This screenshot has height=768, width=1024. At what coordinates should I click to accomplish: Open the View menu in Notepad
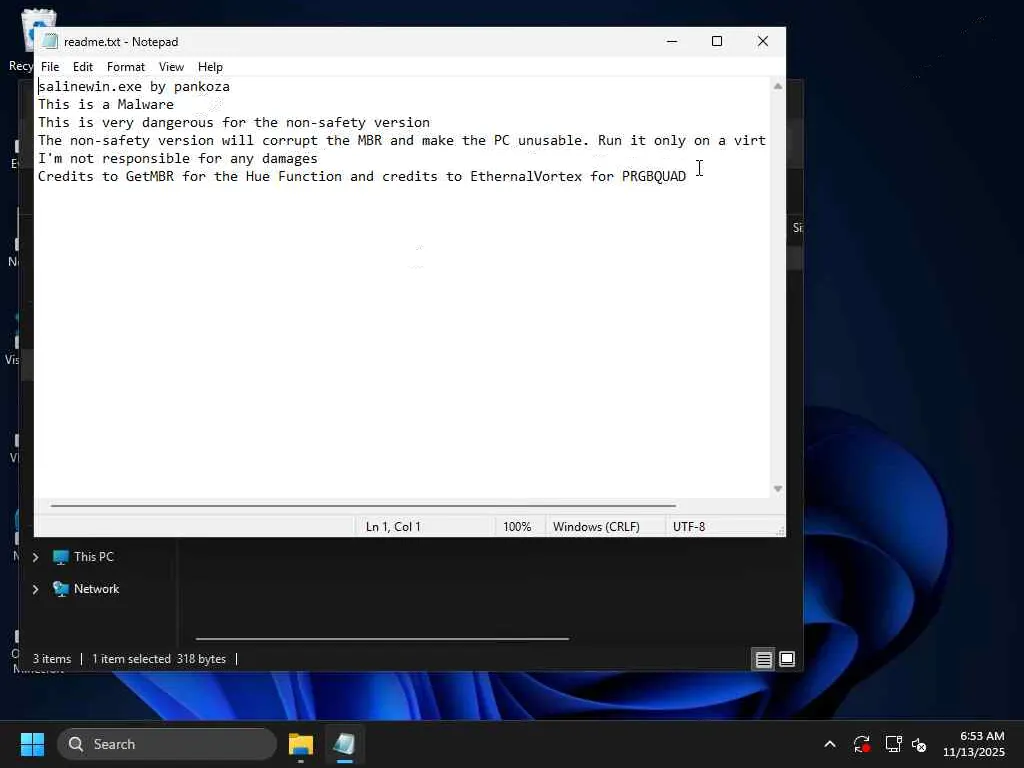click(171, 67)
